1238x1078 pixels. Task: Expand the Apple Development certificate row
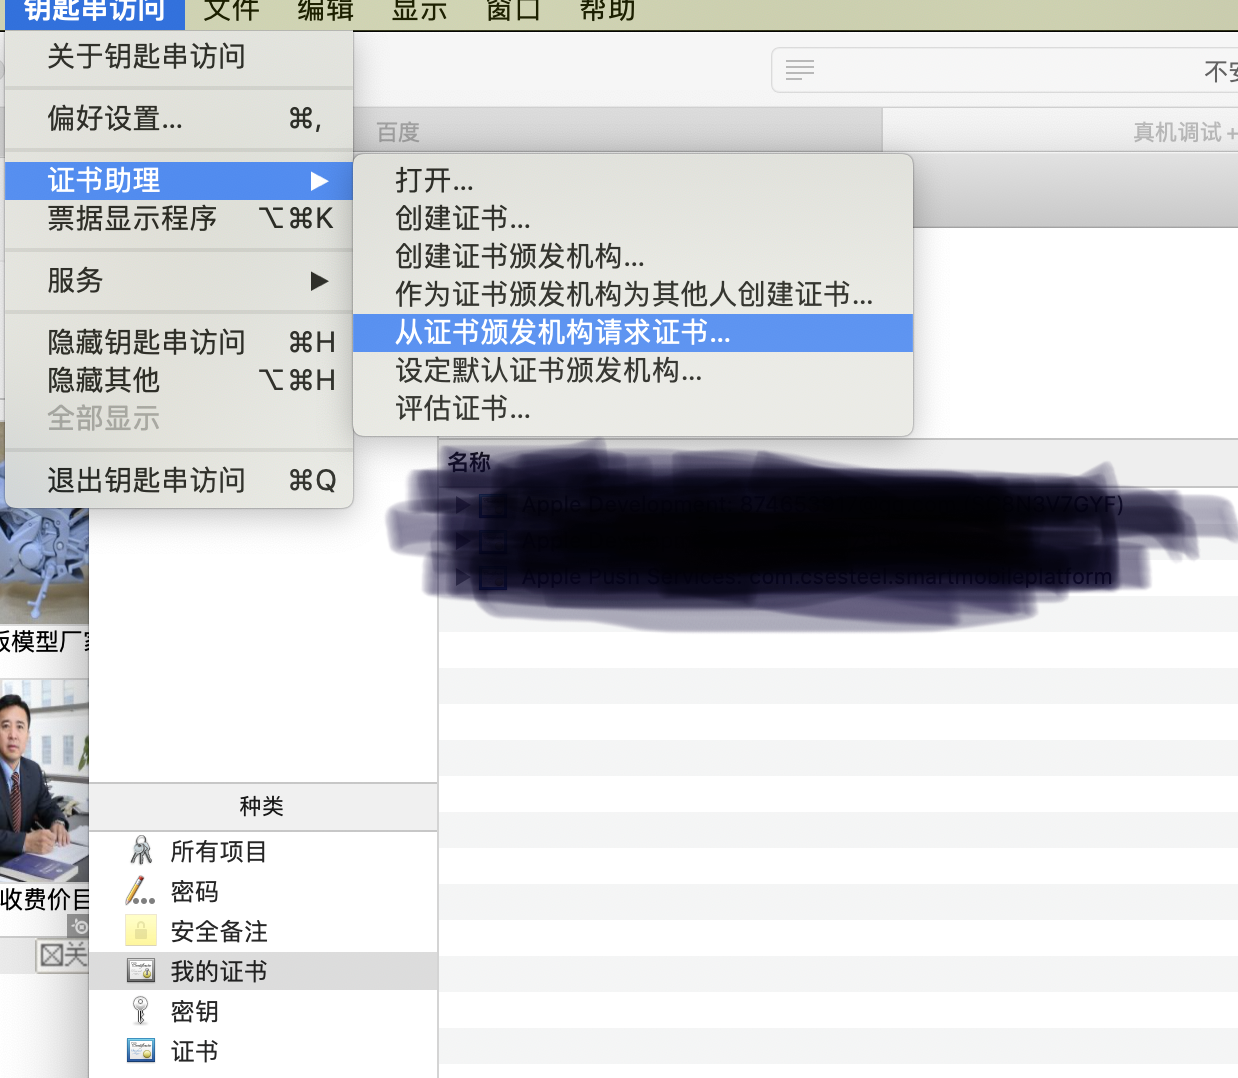coord(462,505)
